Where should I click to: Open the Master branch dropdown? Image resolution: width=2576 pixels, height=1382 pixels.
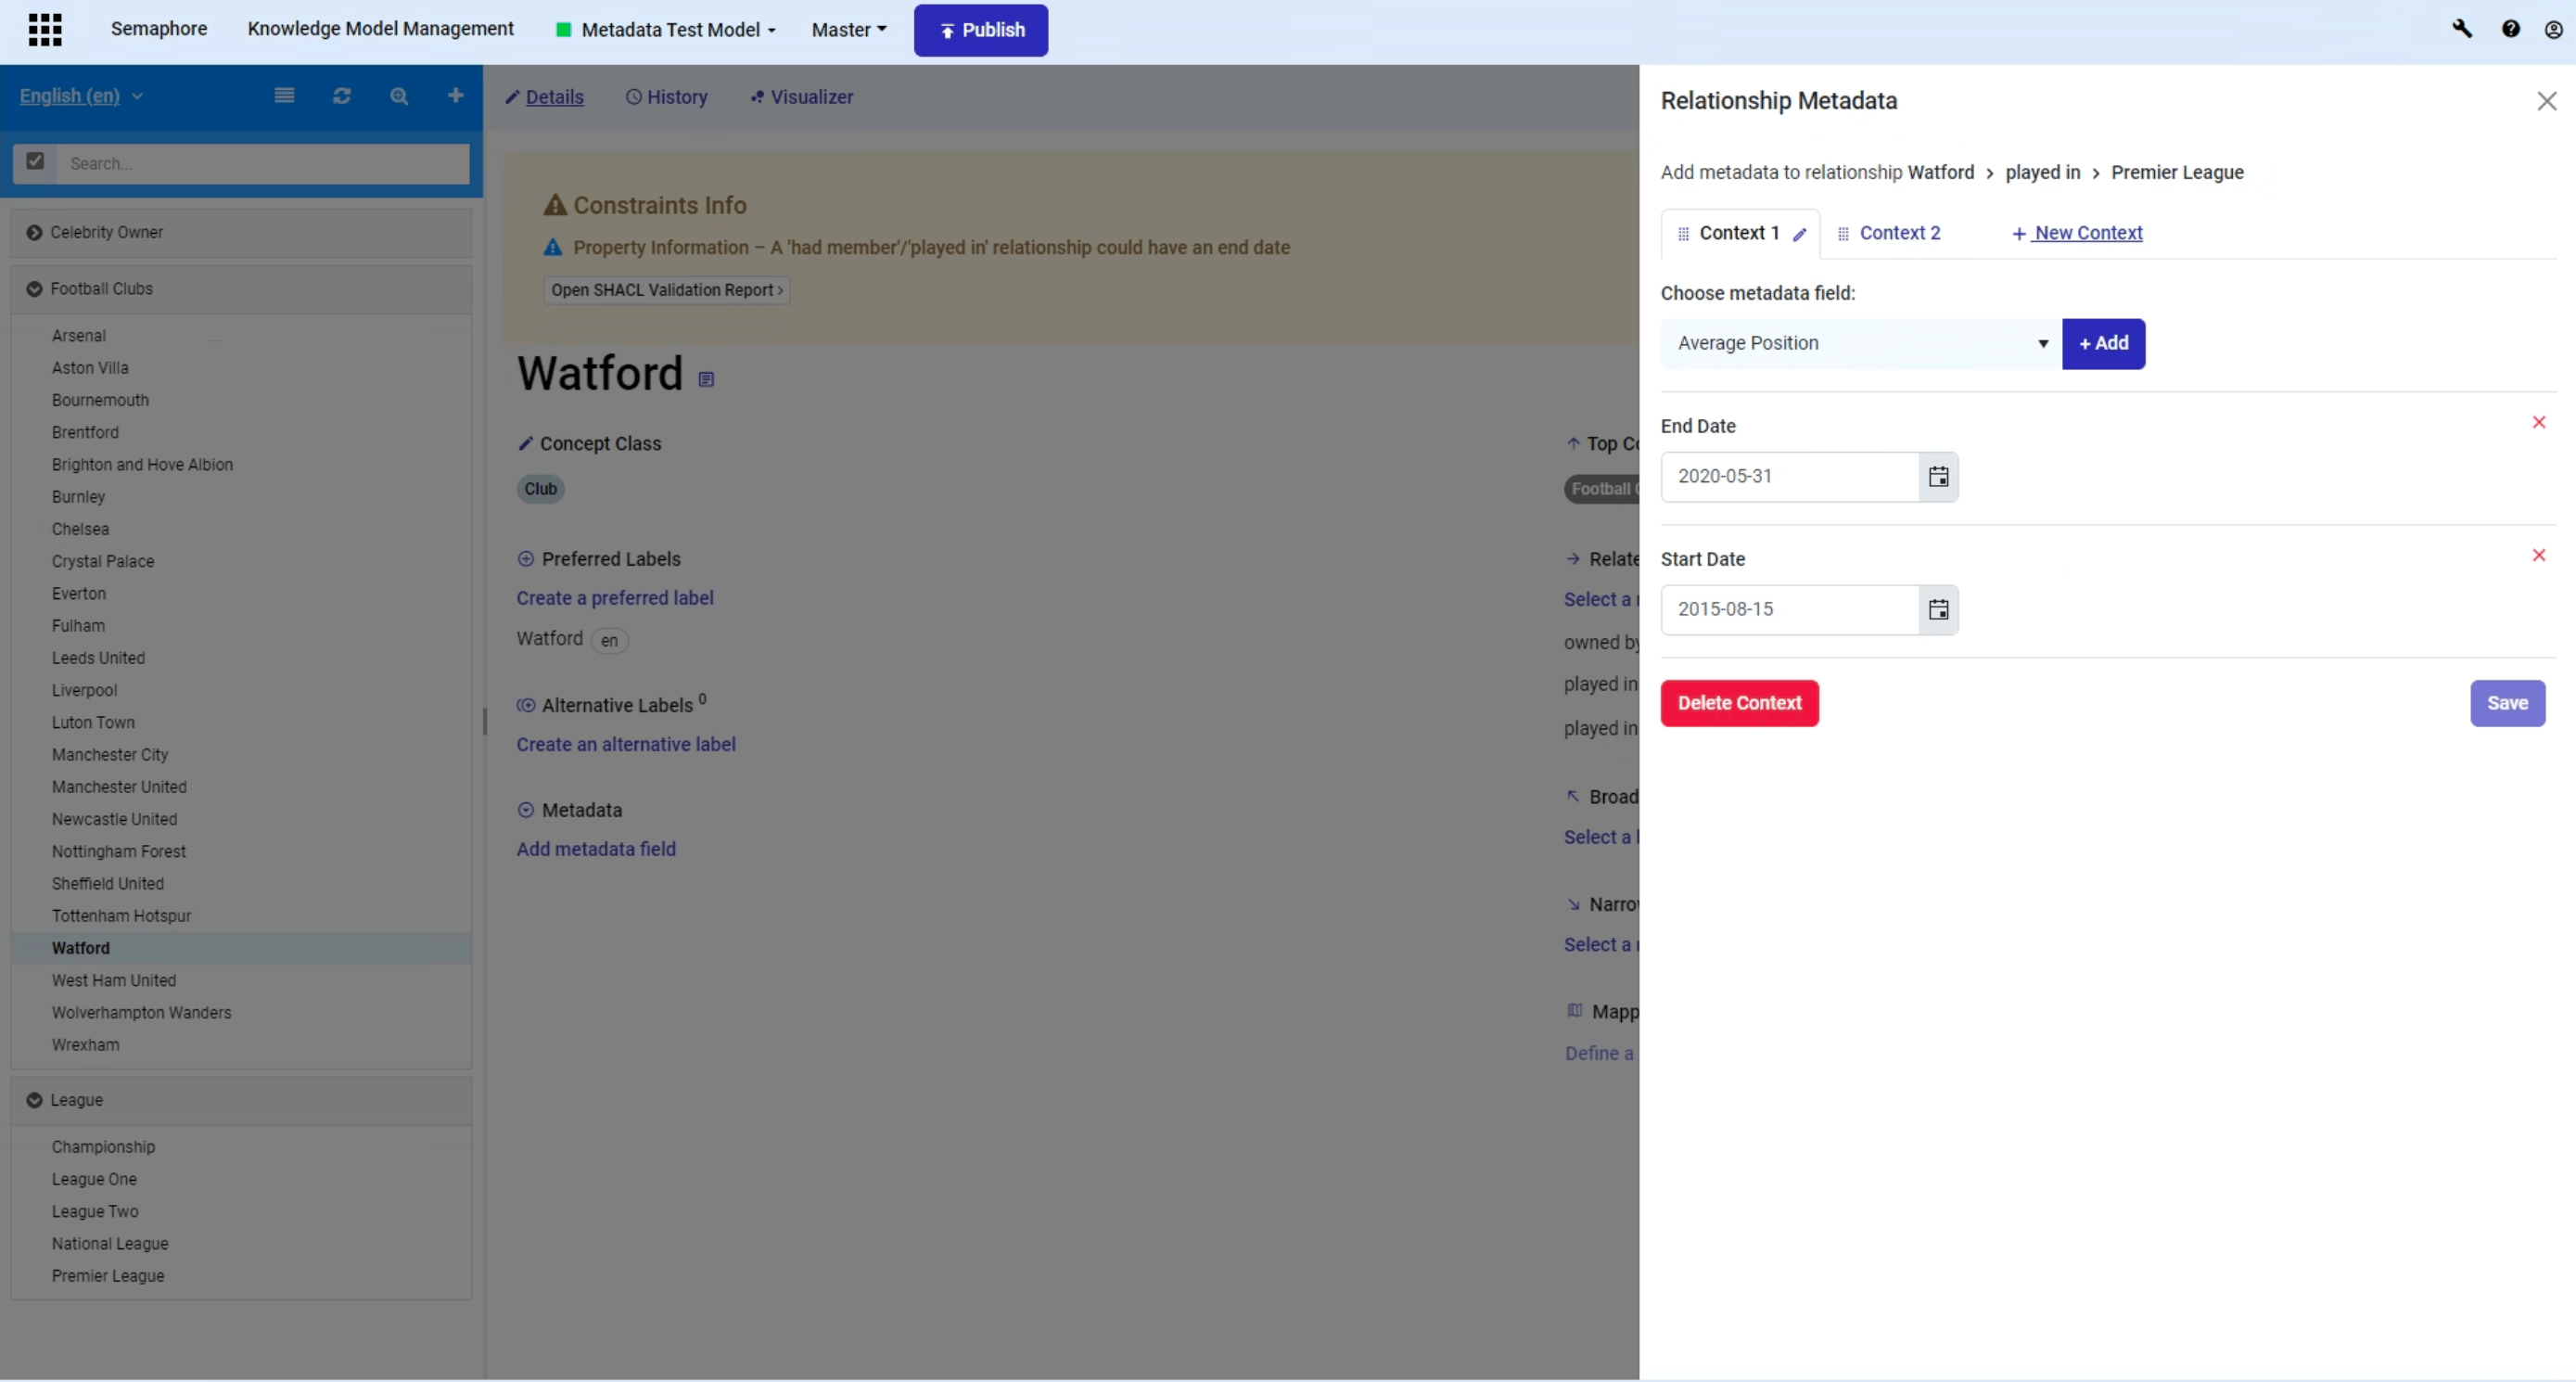[848, 30]
